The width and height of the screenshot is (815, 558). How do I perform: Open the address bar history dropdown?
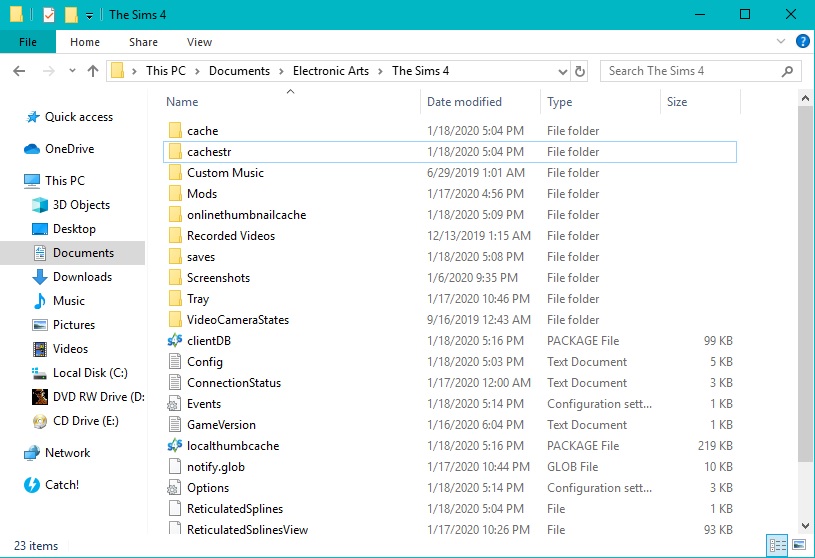[562, 71]
